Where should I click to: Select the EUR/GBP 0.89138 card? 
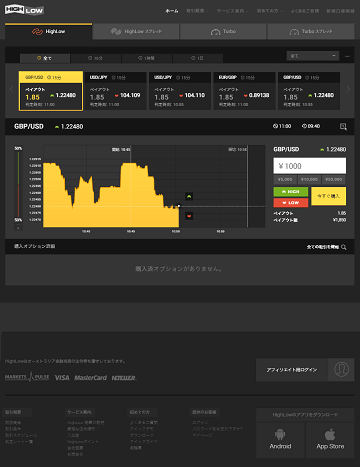[245, 91]
